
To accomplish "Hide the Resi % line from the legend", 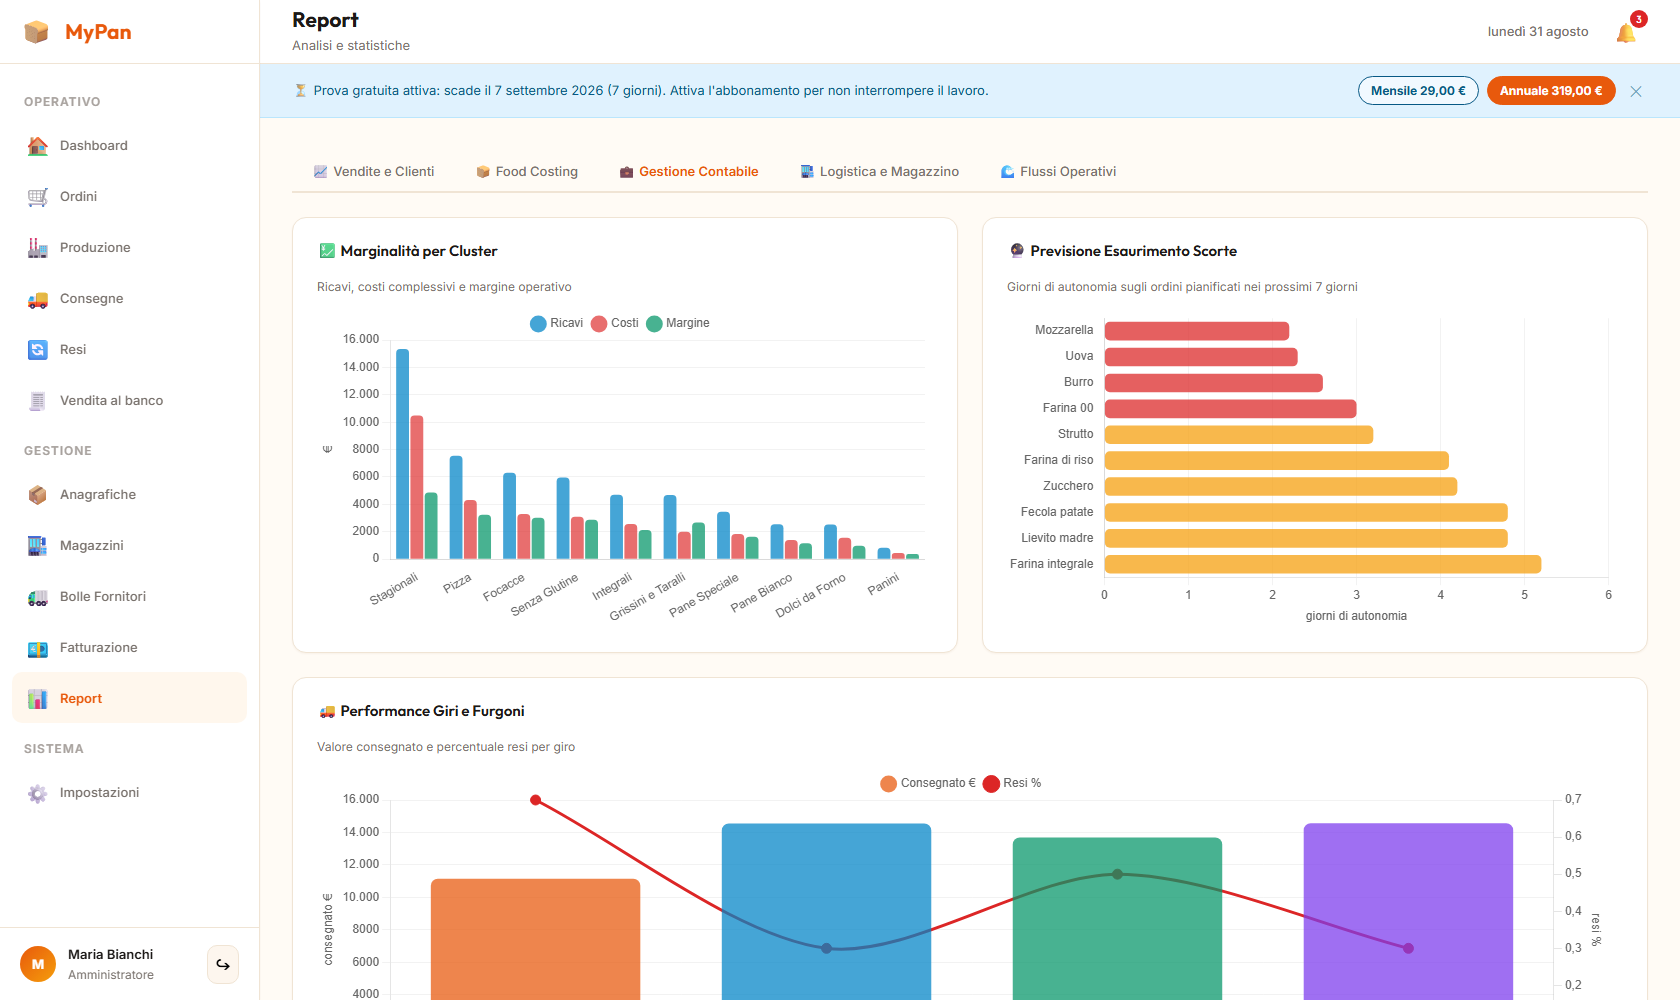I will click(x=1012, y=783).
